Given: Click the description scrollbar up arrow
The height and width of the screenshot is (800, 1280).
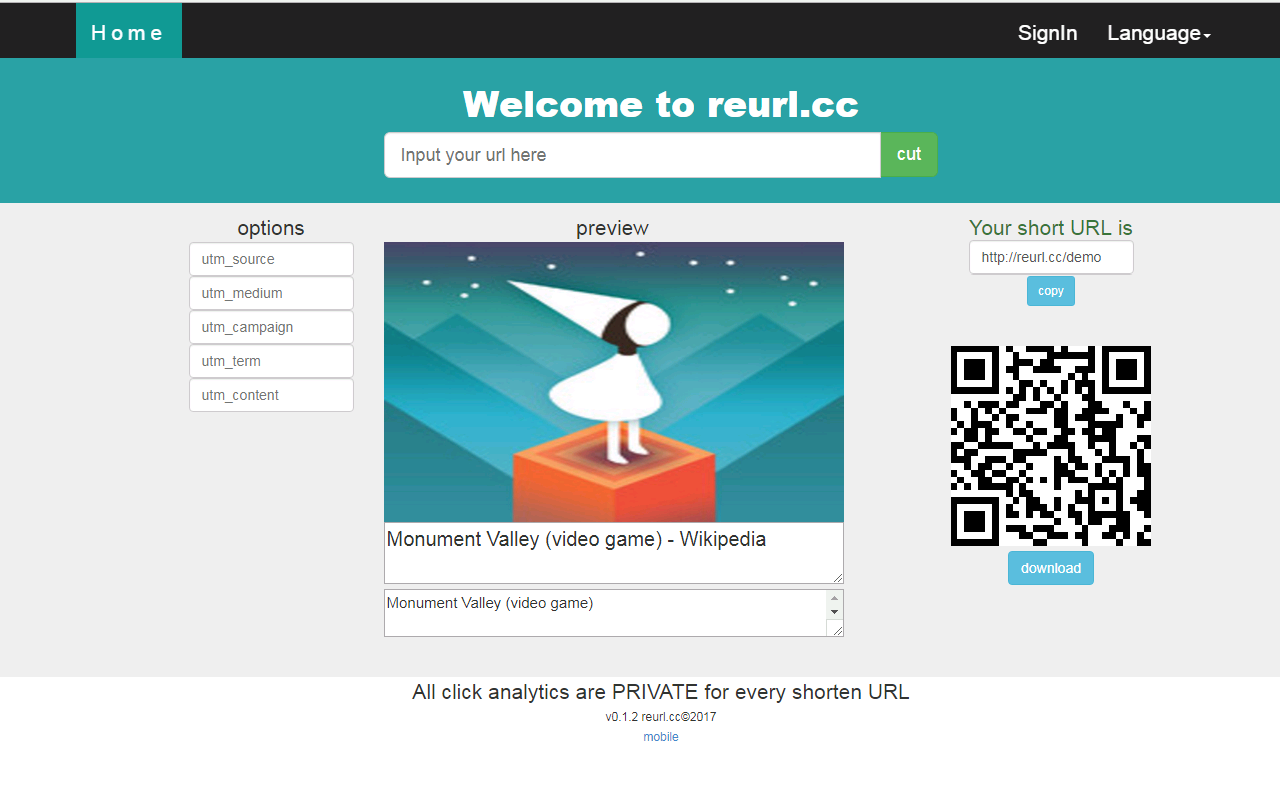Looking at the screenshot, I should point(835,598).
